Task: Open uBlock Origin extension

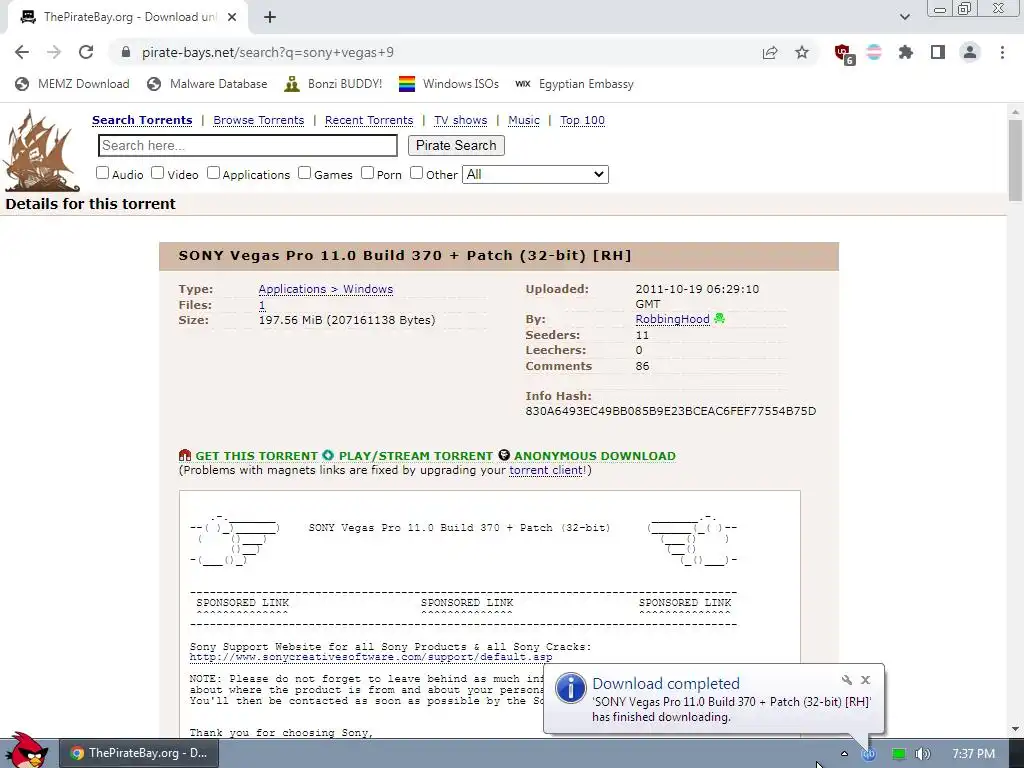Action: pyautogui.click(x=844, y=54)
